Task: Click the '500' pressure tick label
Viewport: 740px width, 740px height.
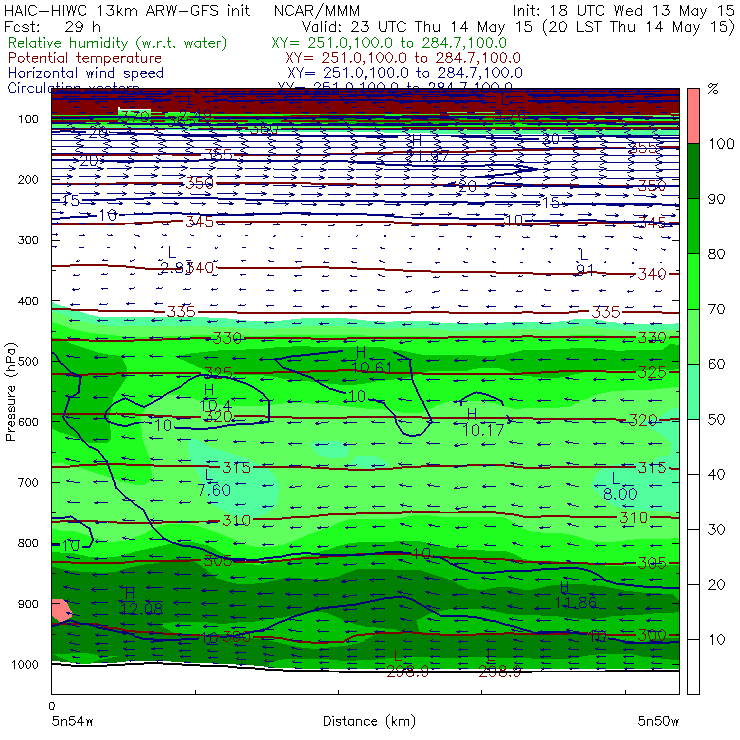Action: click(28, 361)
